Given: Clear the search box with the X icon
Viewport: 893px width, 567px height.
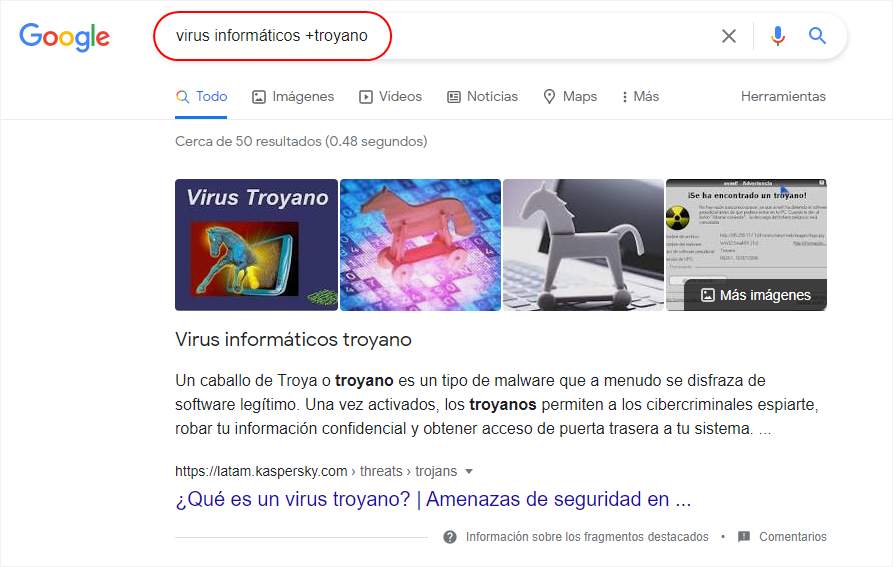Looking at the screenshot, I should (728, 36).
